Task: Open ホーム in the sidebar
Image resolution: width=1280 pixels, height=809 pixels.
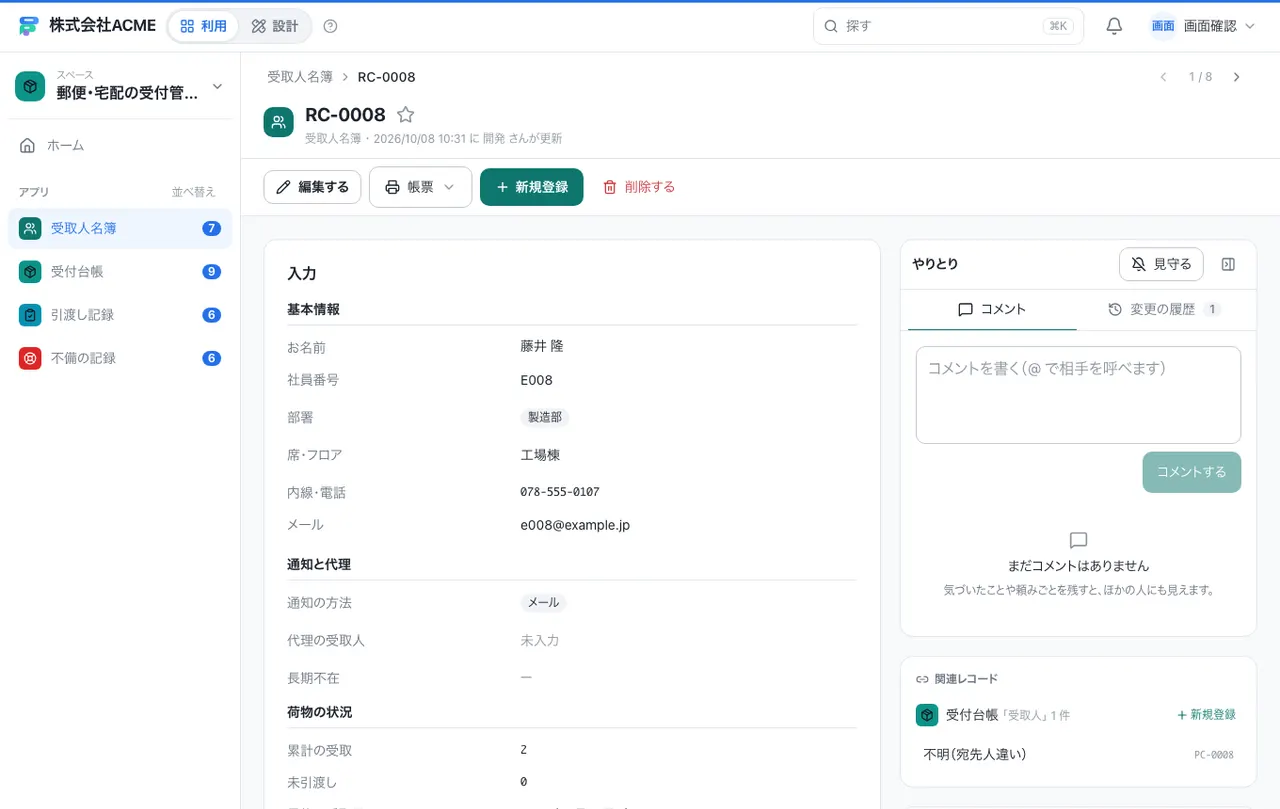Action: coord(120,145)
